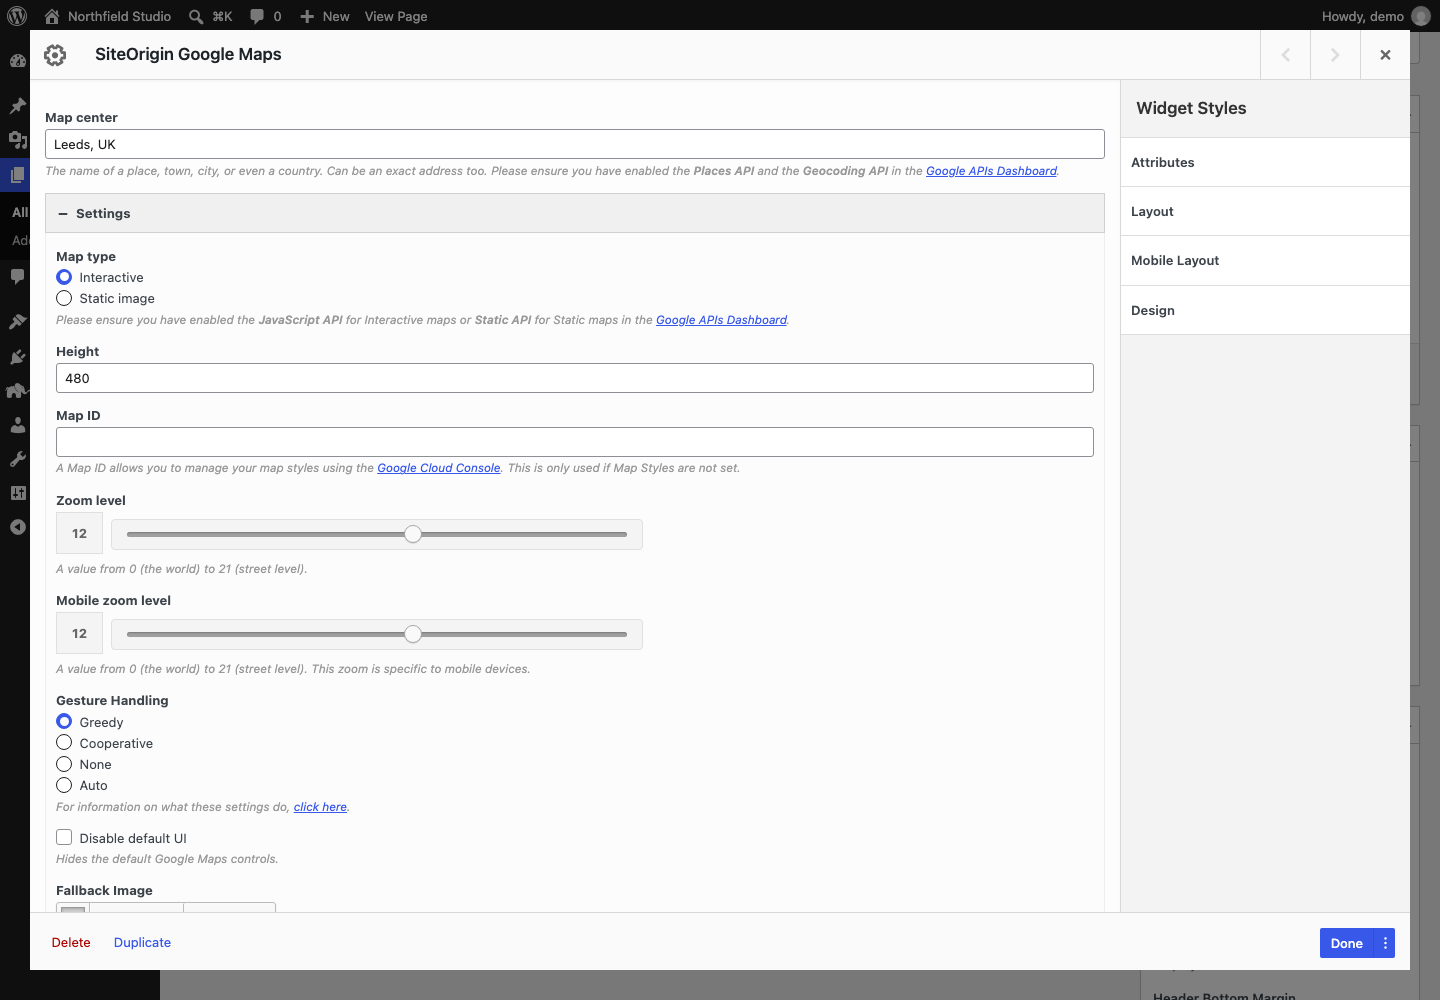Open the elephant sidebar menu icon

pos(17,390)
